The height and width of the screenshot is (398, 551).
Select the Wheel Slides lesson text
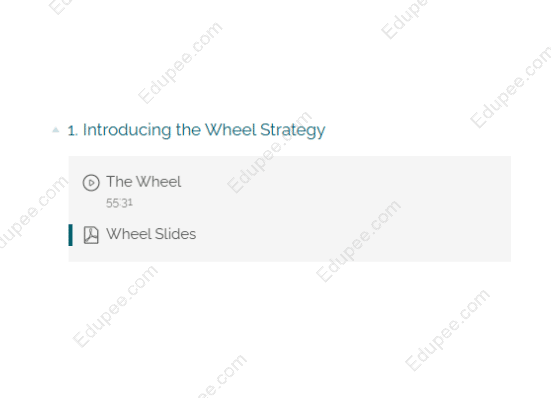pos(151,234)
